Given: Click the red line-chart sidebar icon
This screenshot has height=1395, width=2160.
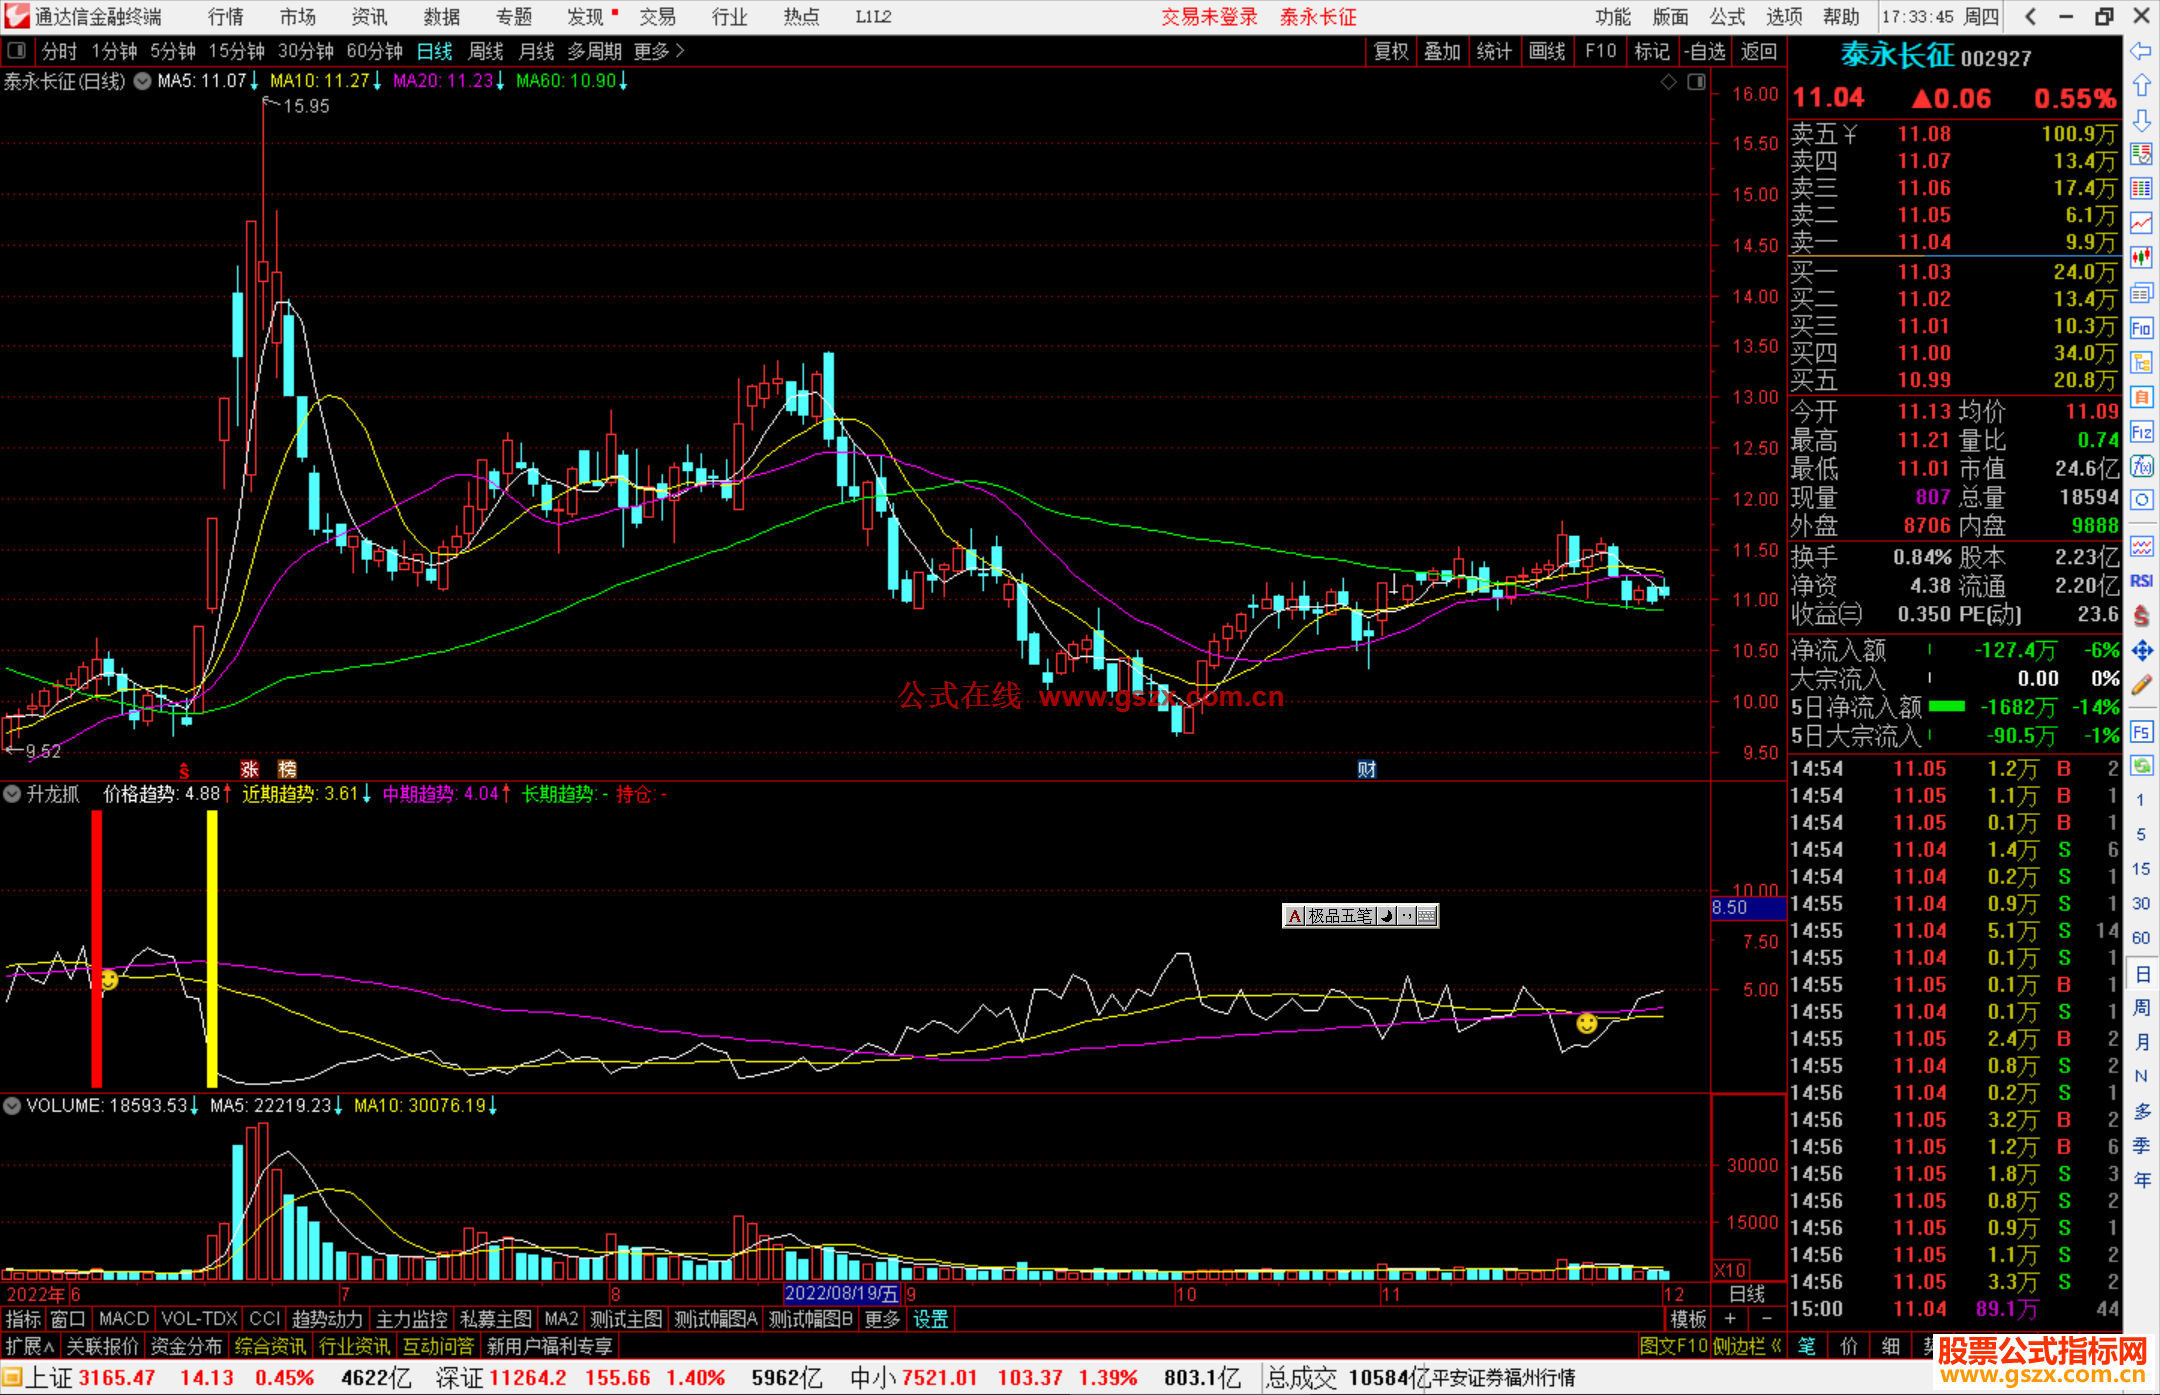Looking at the screenshot, I should (x=2141, y=222).
